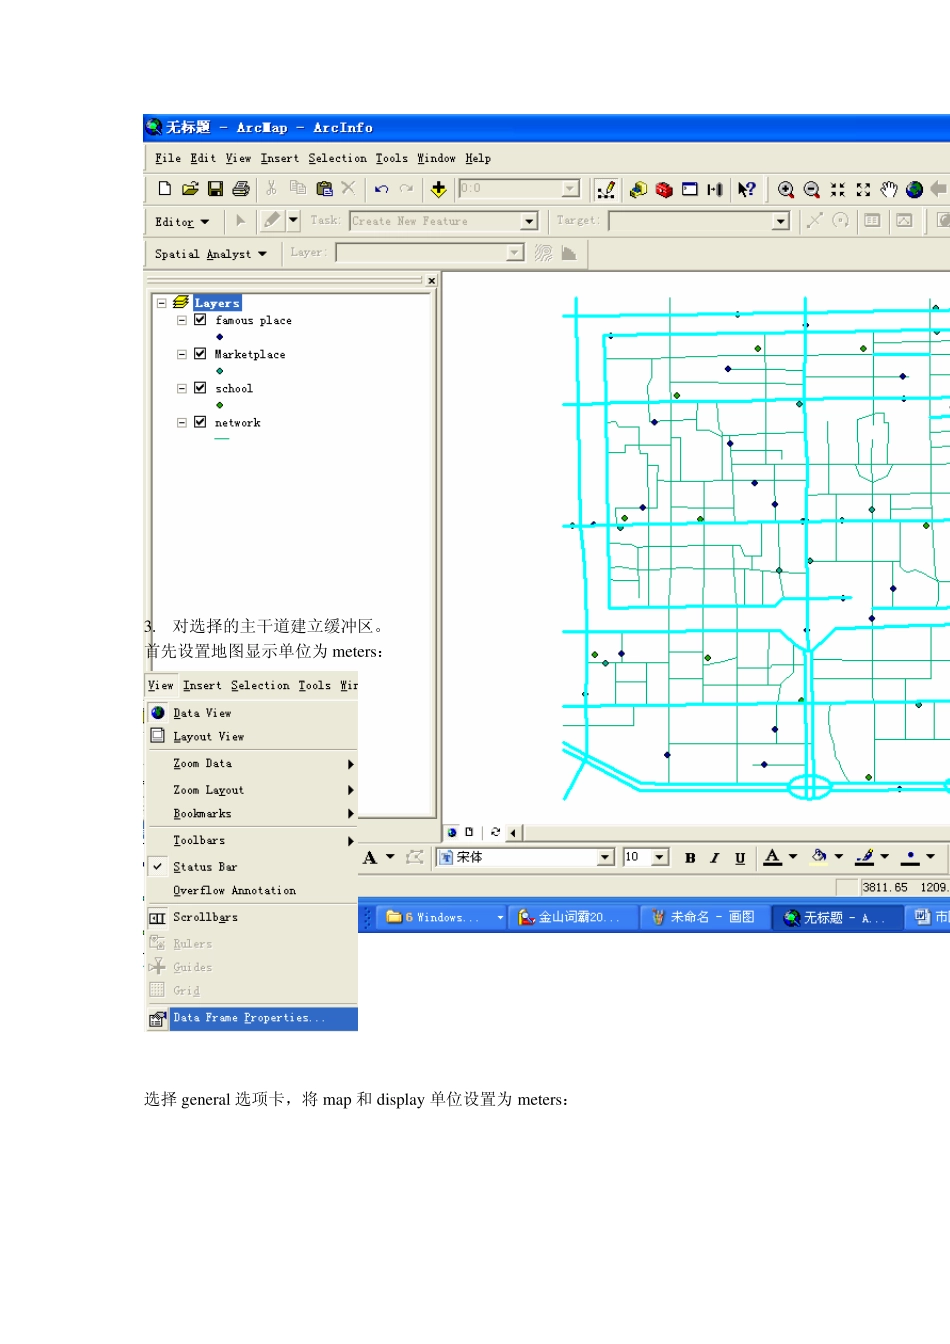Click the Fixed Zoom Out arrows icon

[863, 189]
